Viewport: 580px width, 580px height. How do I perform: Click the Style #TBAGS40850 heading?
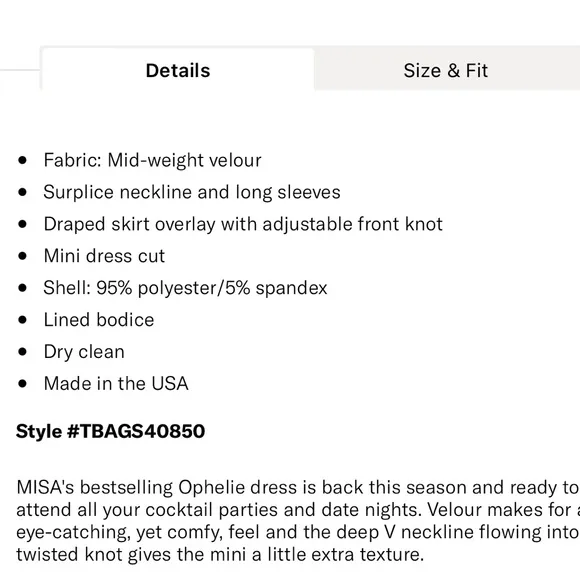[x=110, y=431]
